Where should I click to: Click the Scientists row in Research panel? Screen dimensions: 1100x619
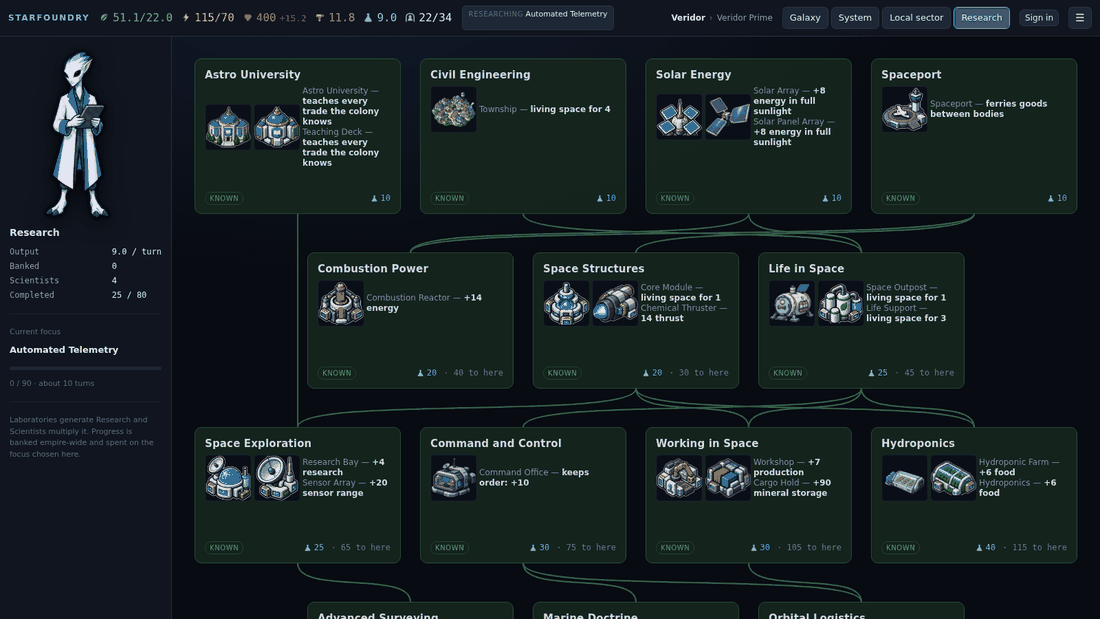(86, 280)
